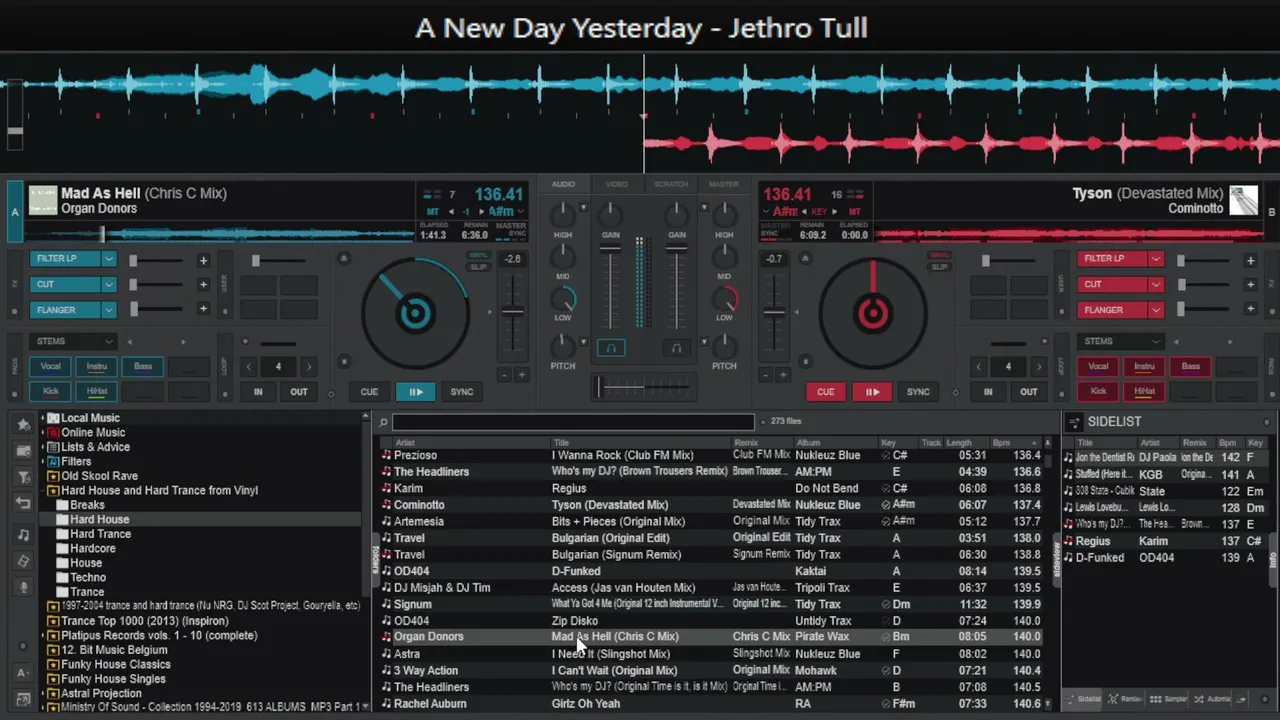The height and width of the screenshot is (720, 1280).
Task: Click the browser search input field
Action: pos(573,422)
